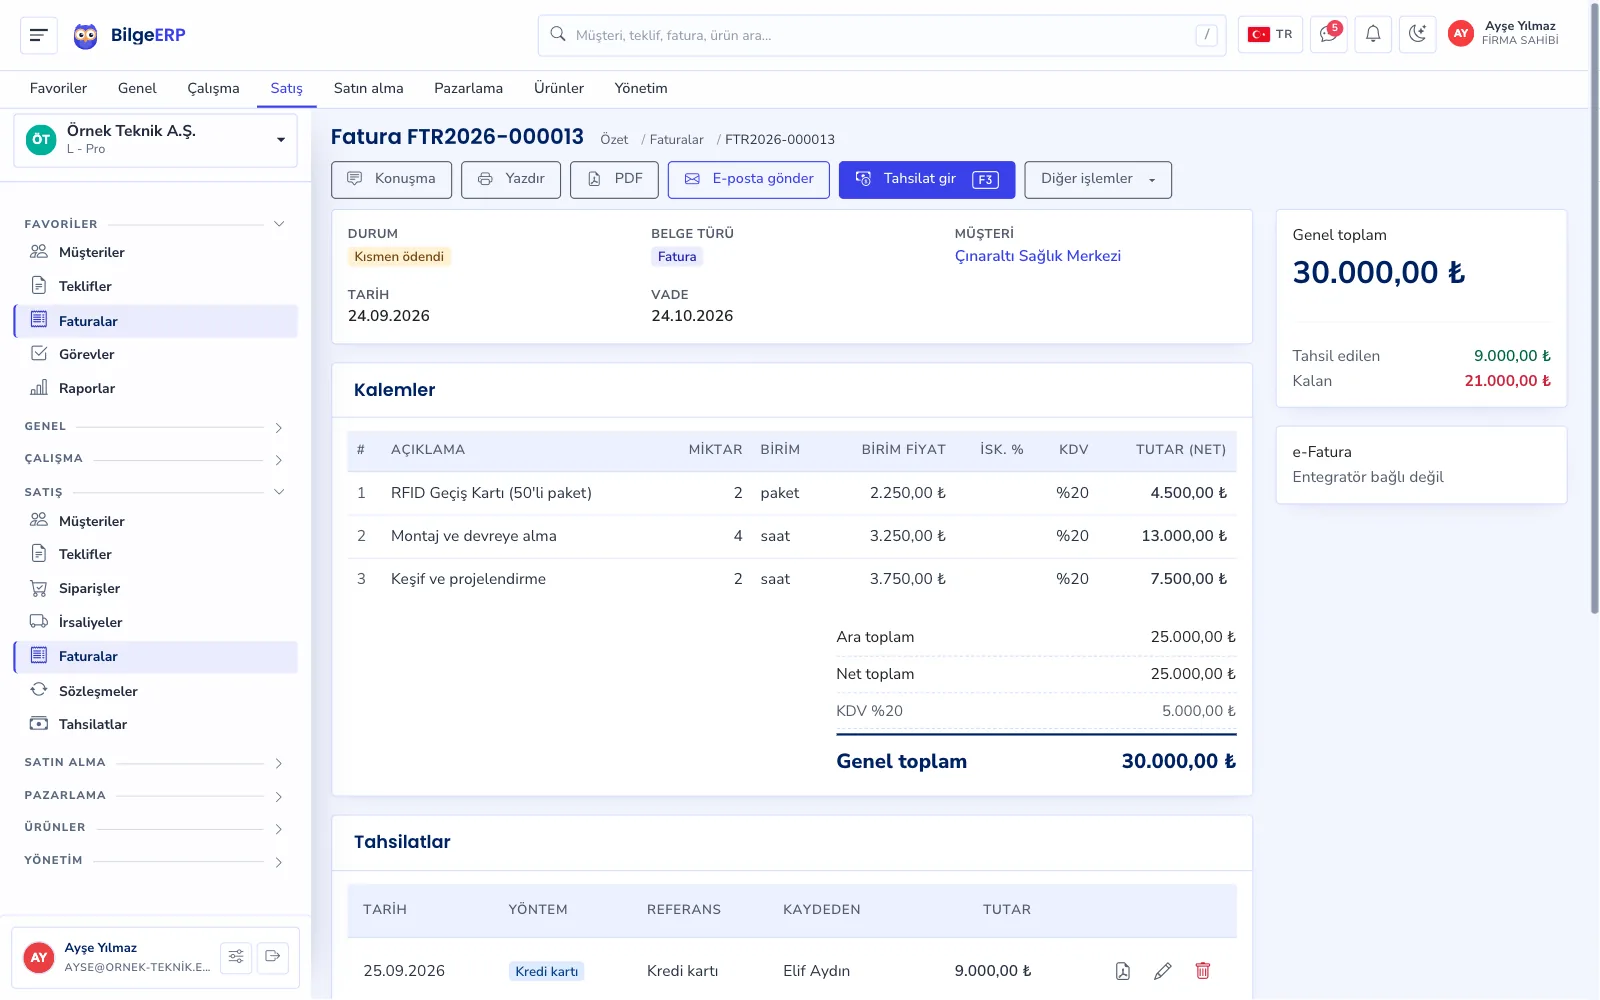The width and height of the screenshot is (1600, 1000).
Task: Log out using the exit icon
Action: coord(273,957)
